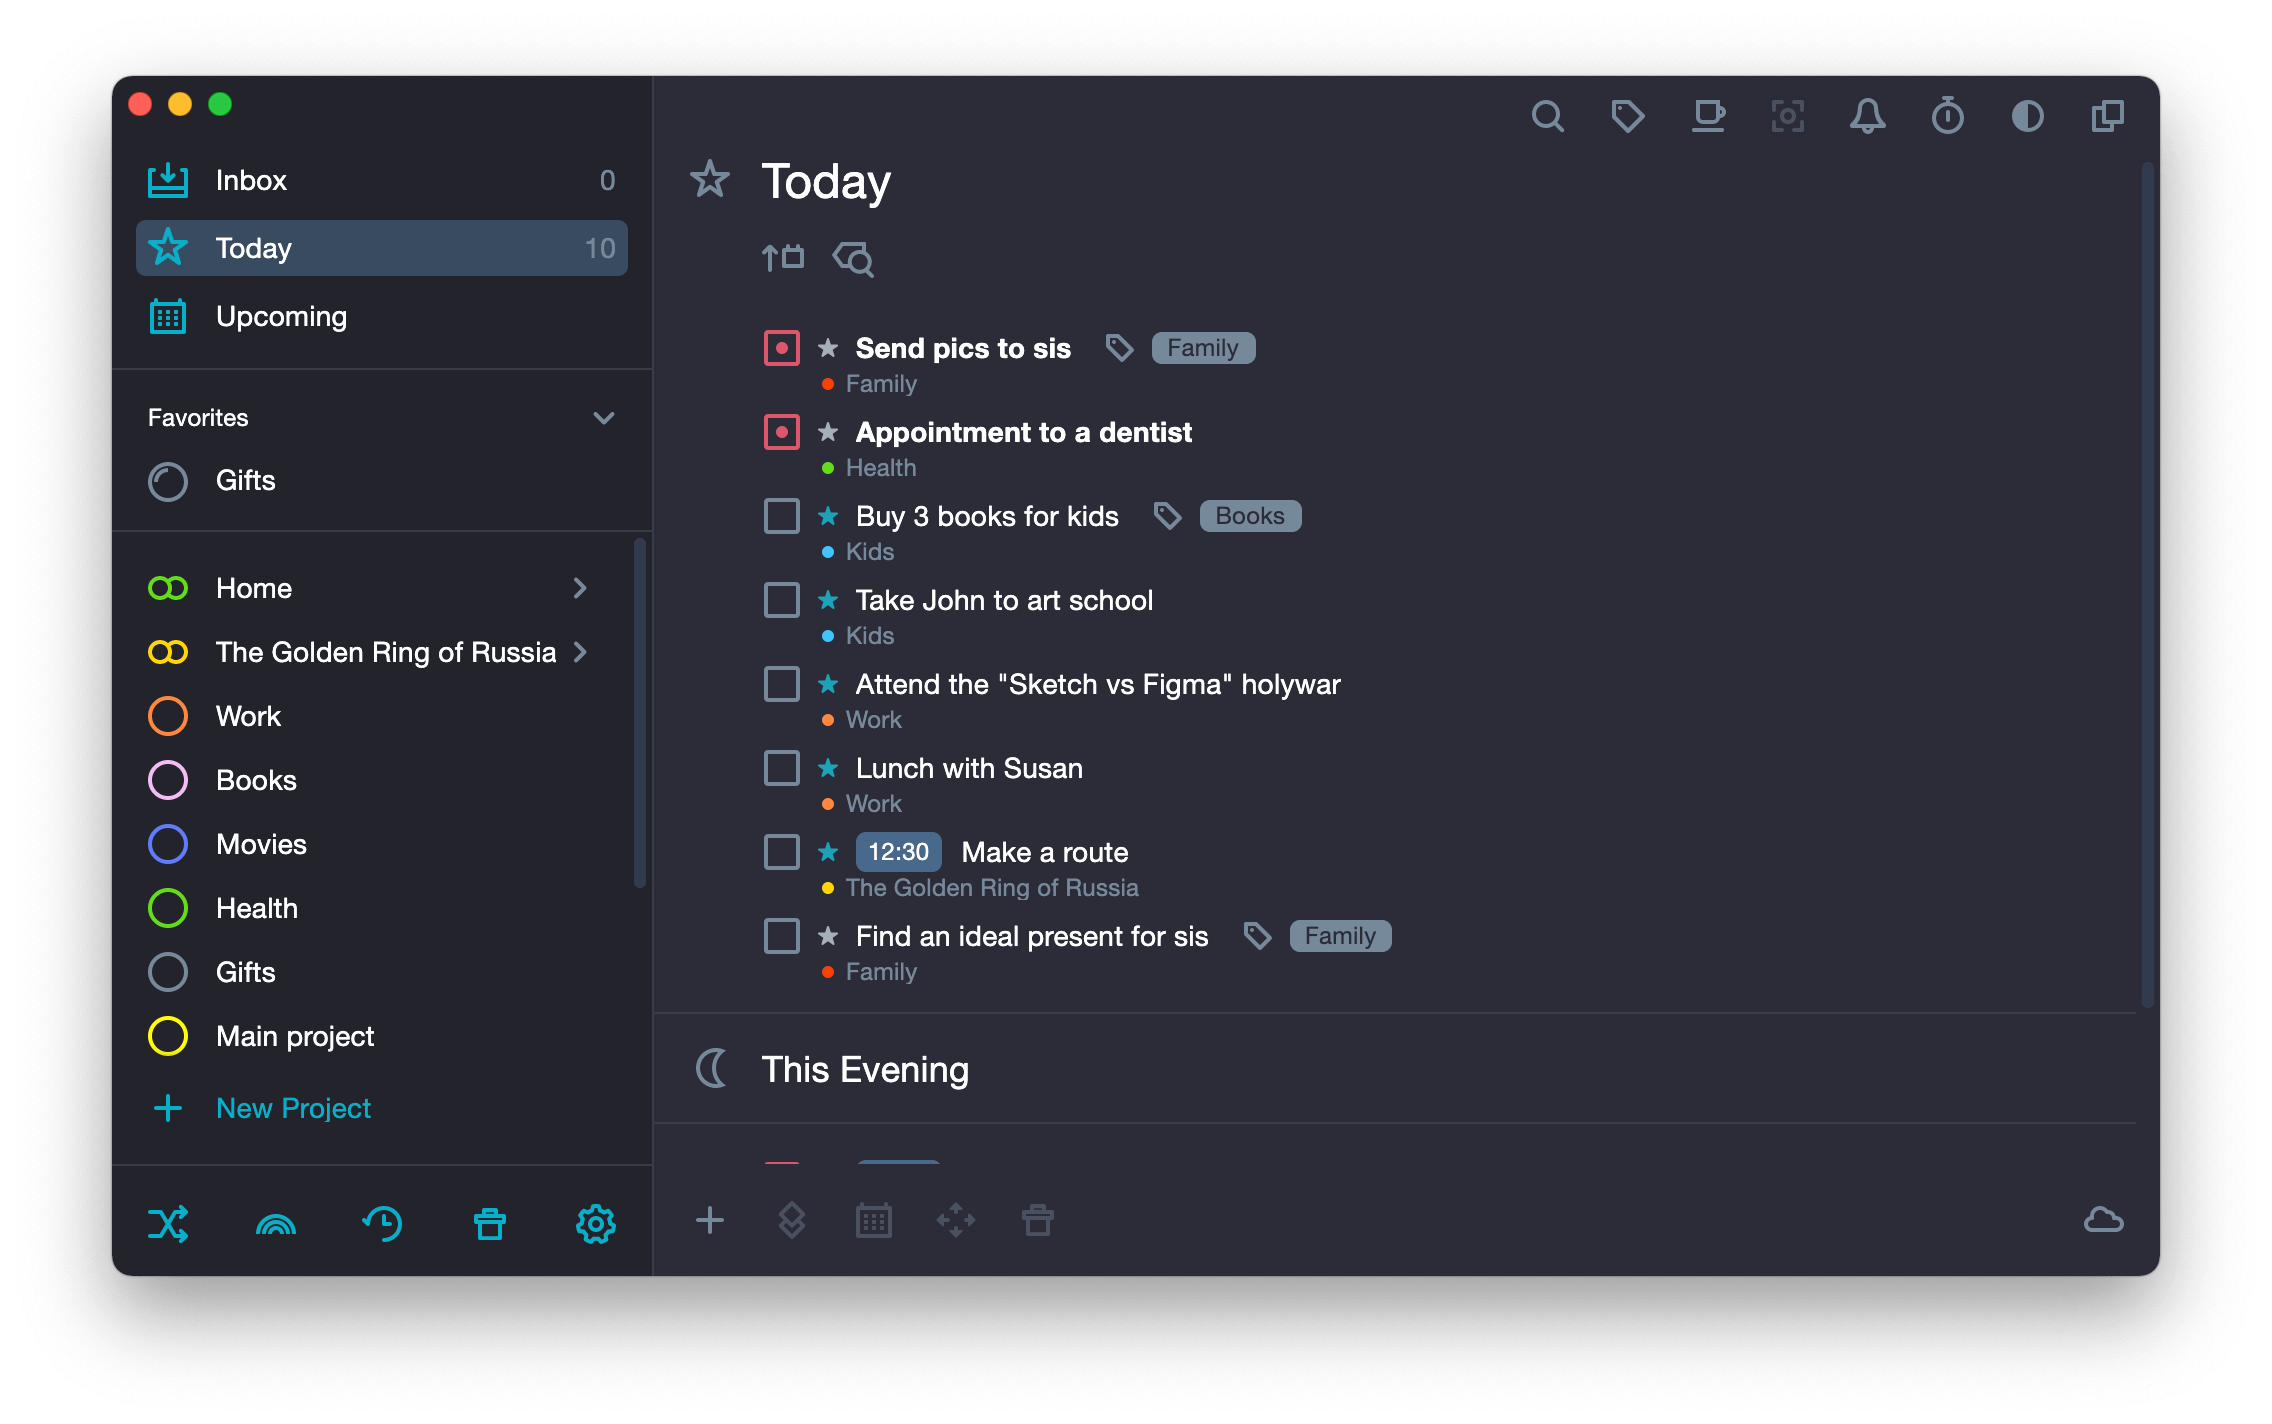Screen dimensions: 2272x1424
Task: Check off Appointment to a dentist task
Action: 782,432
